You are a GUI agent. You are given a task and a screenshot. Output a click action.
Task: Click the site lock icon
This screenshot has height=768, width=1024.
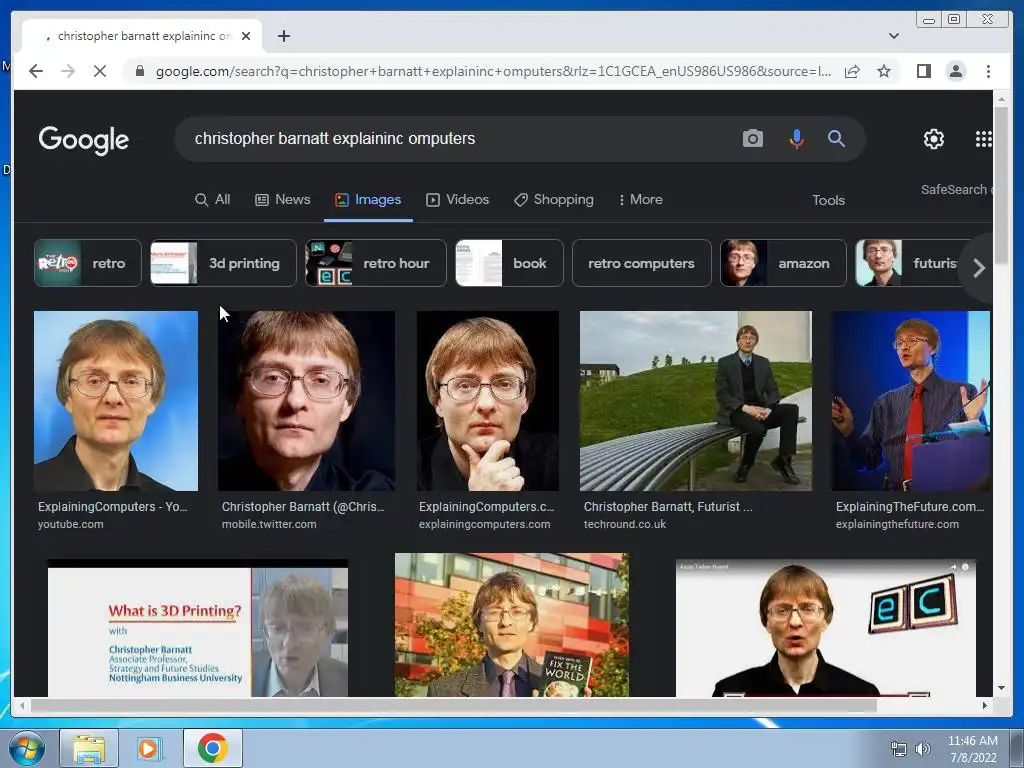tap(139, 71)
